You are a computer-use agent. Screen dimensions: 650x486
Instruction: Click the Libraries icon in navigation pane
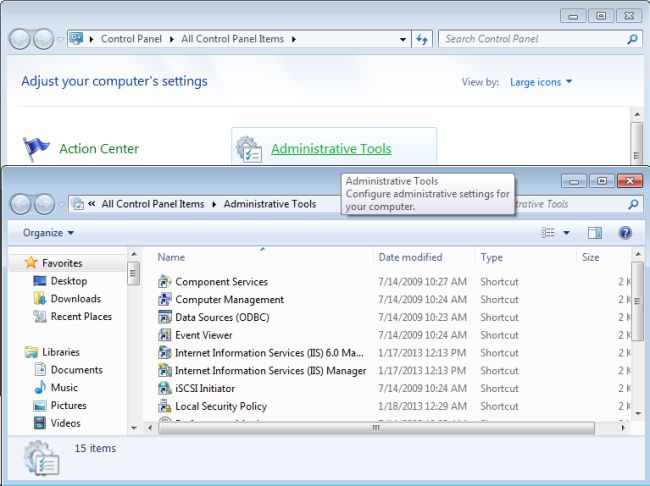tap(31, 352)
